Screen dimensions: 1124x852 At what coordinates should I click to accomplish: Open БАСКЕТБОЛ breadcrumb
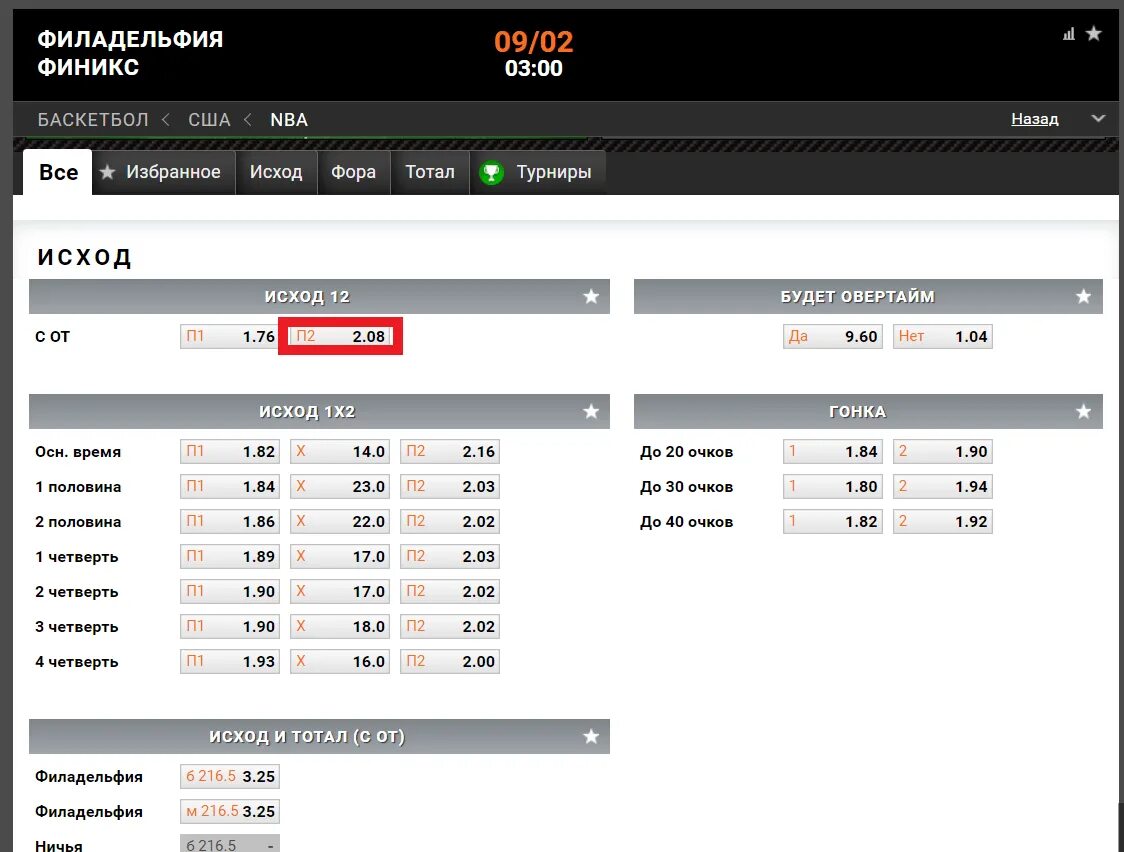tap(93, 120)
